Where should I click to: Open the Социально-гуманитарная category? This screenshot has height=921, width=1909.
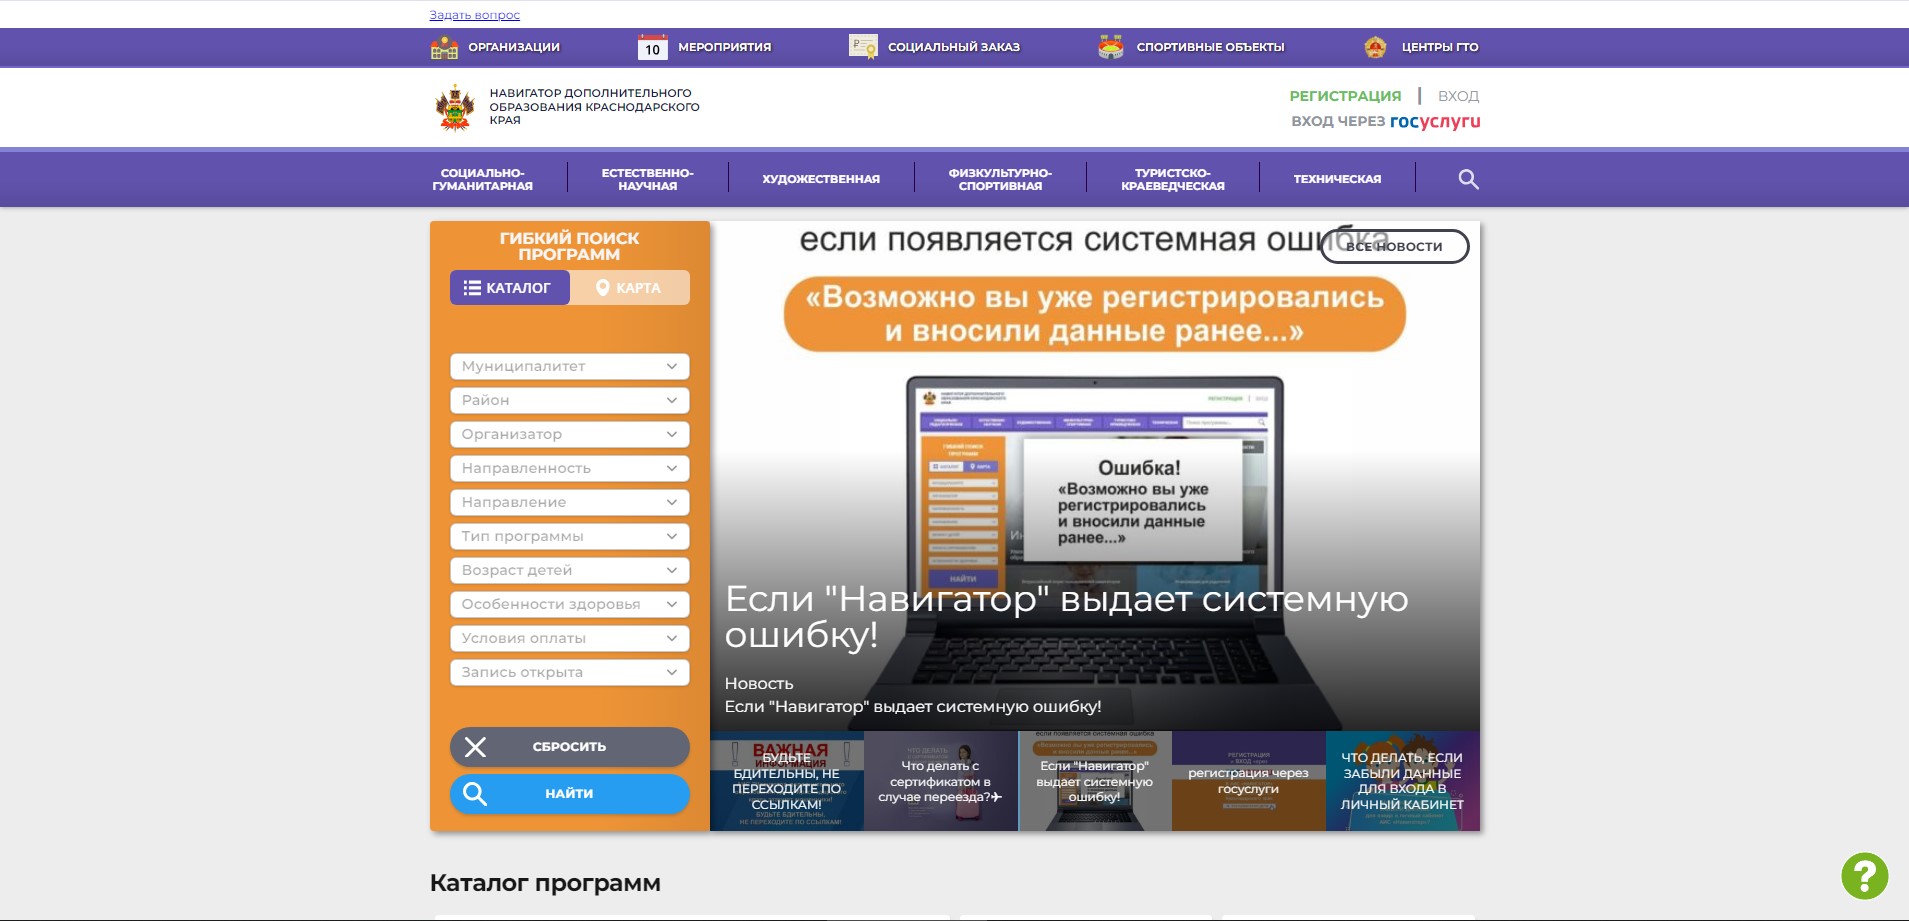point(482,179)
